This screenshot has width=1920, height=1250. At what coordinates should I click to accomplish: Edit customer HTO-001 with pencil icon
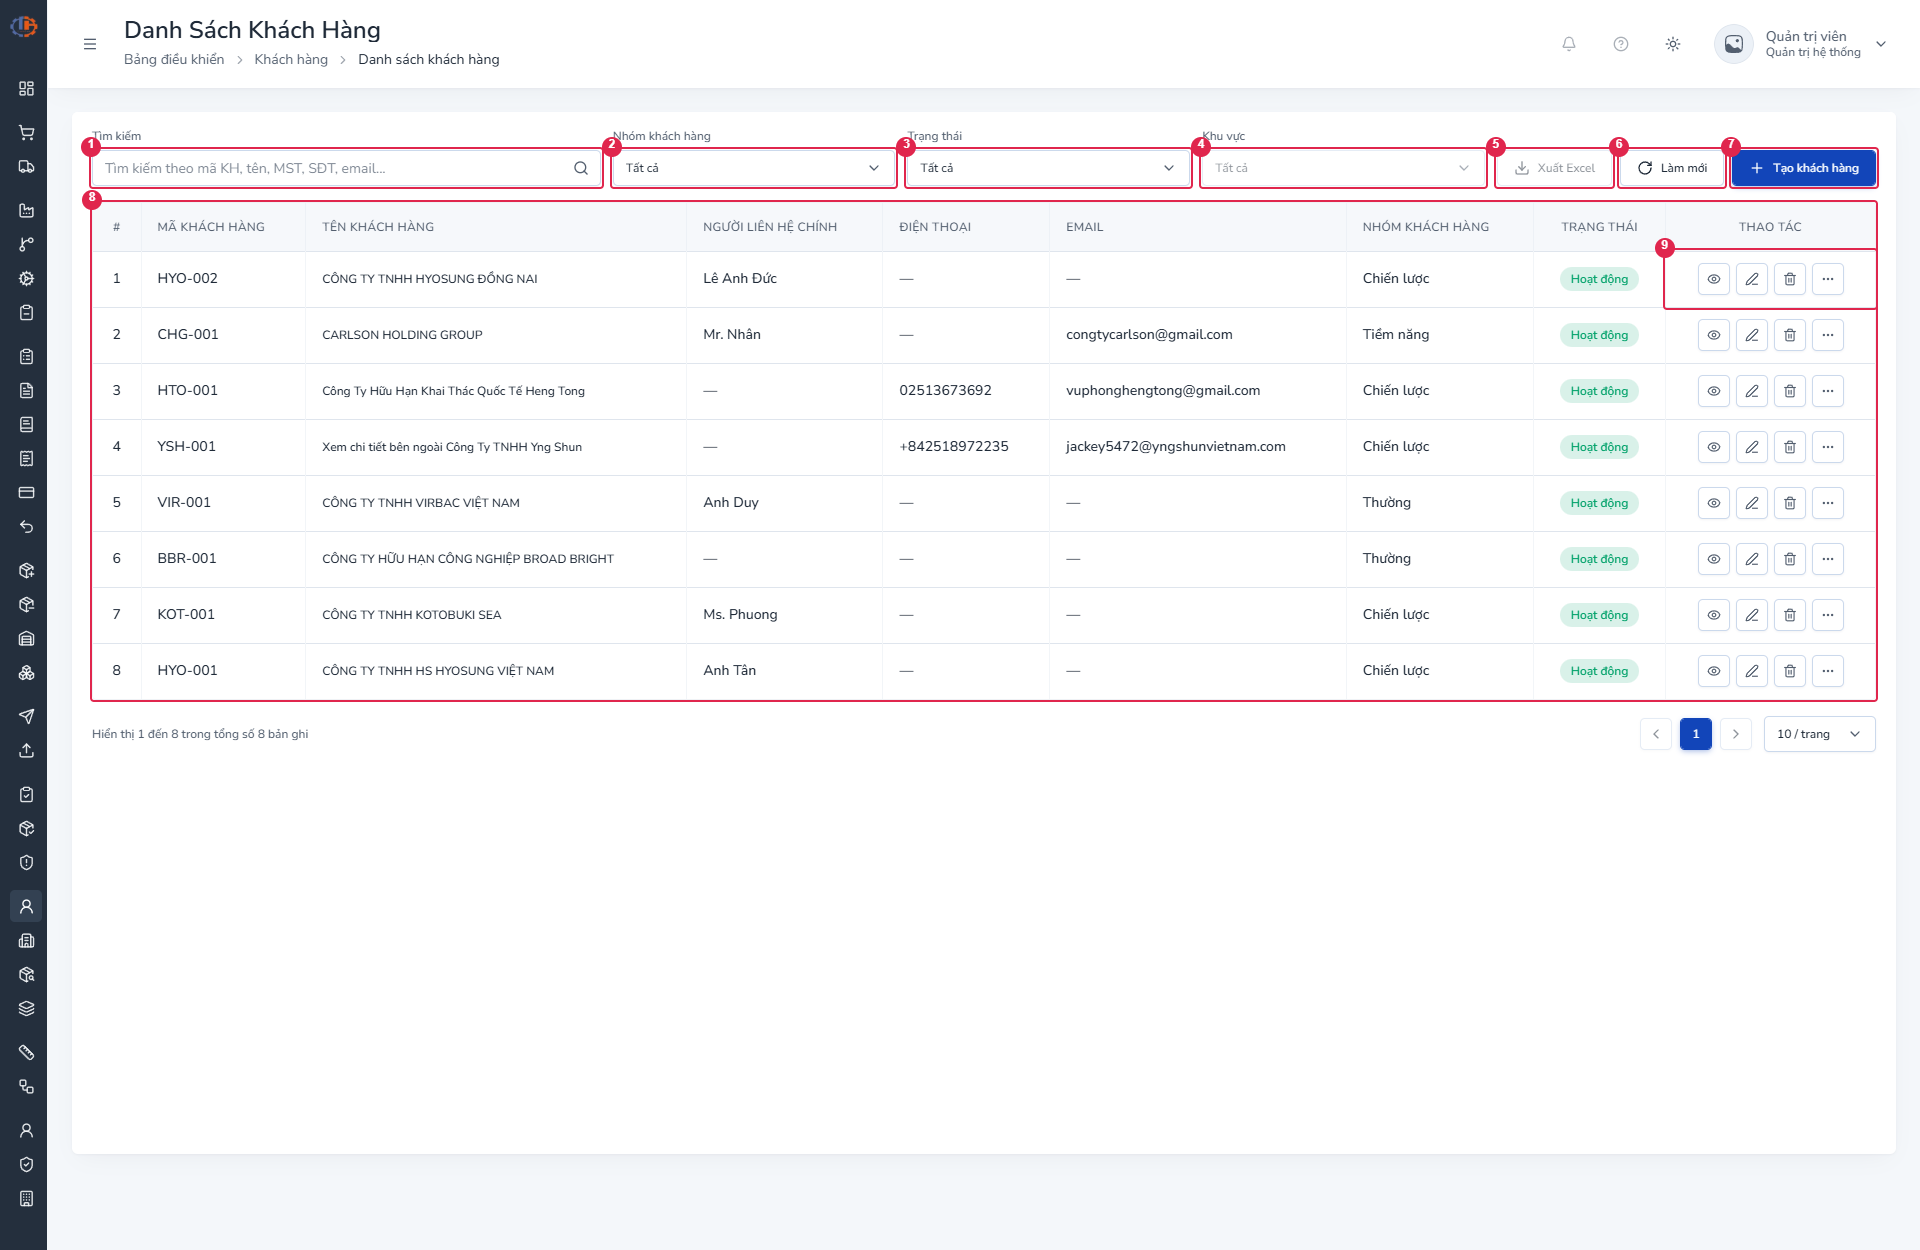click(1752, 391)
